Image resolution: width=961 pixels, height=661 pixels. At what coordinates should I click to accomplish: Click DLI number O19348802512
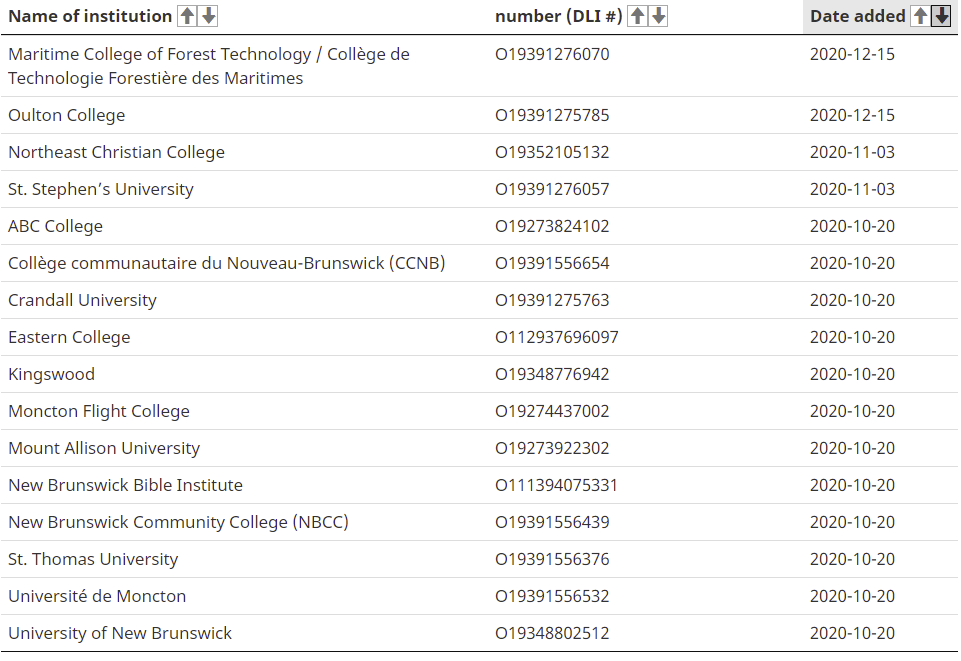[552, 633]
